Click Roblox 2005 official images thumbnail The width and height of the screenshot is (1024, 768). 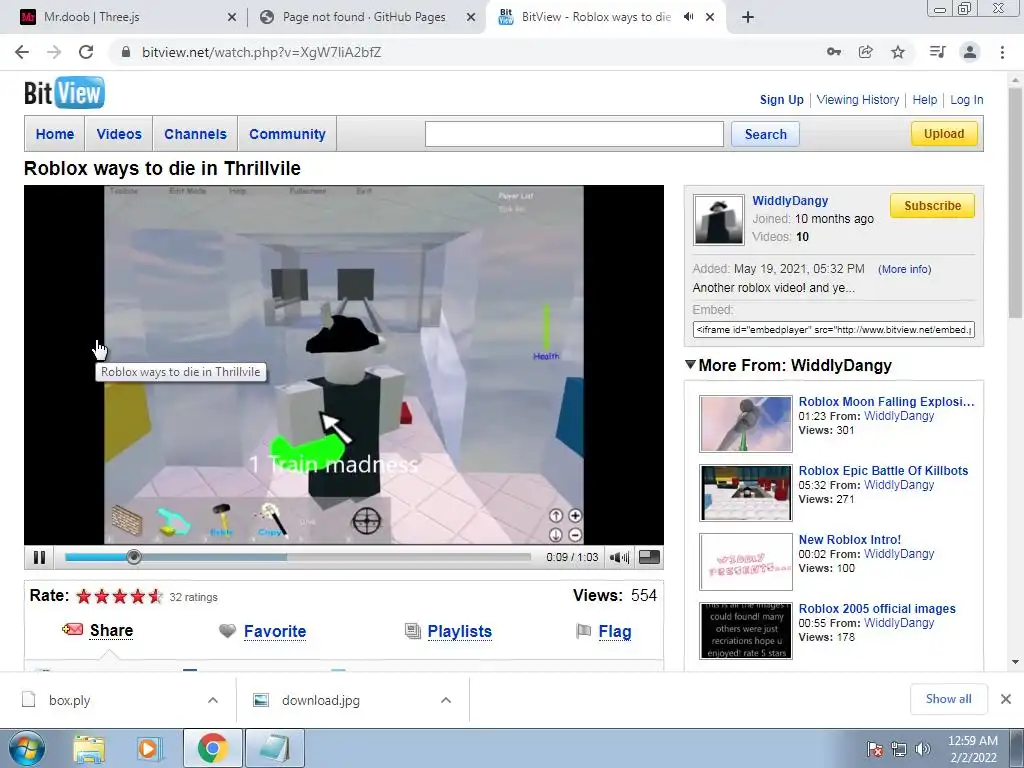pyautogui.click(x=746, y=631)
